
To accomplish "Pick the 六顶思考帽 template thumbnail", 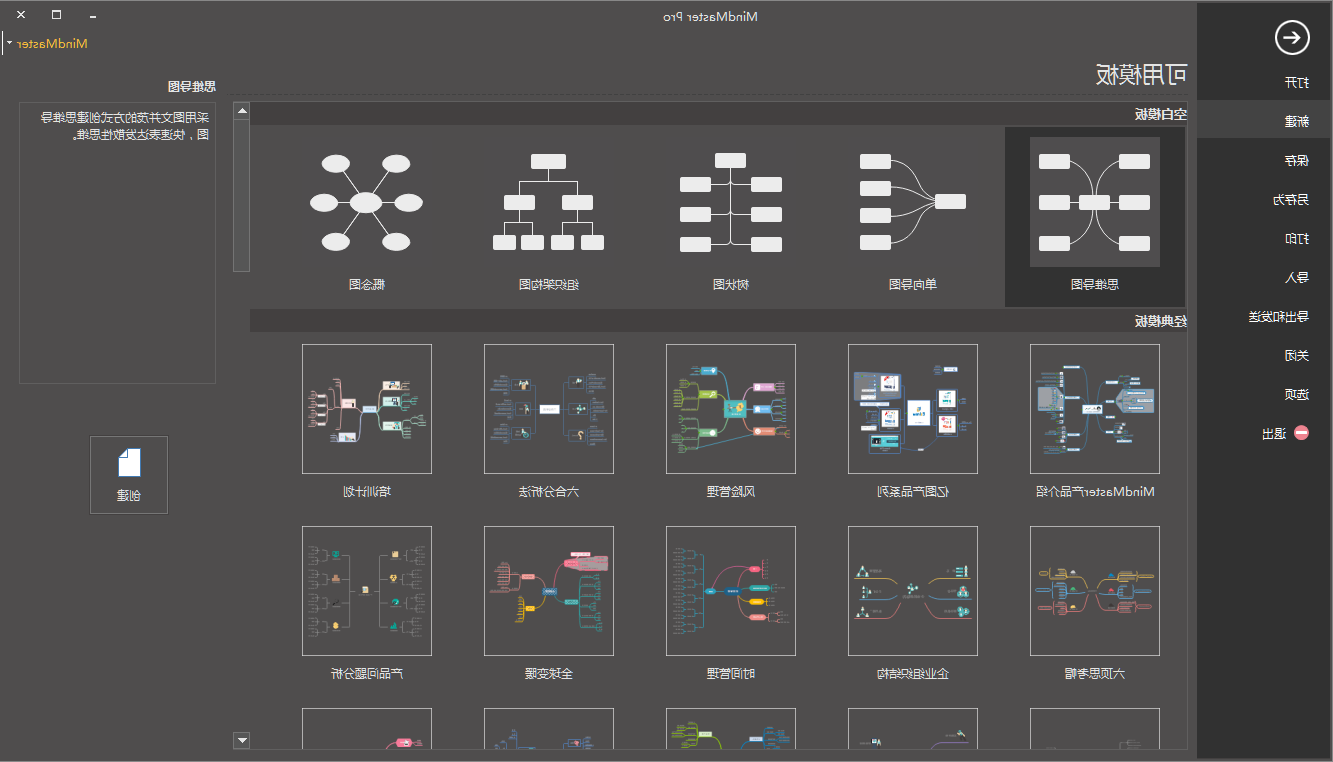I will [x=1095, y=591].
